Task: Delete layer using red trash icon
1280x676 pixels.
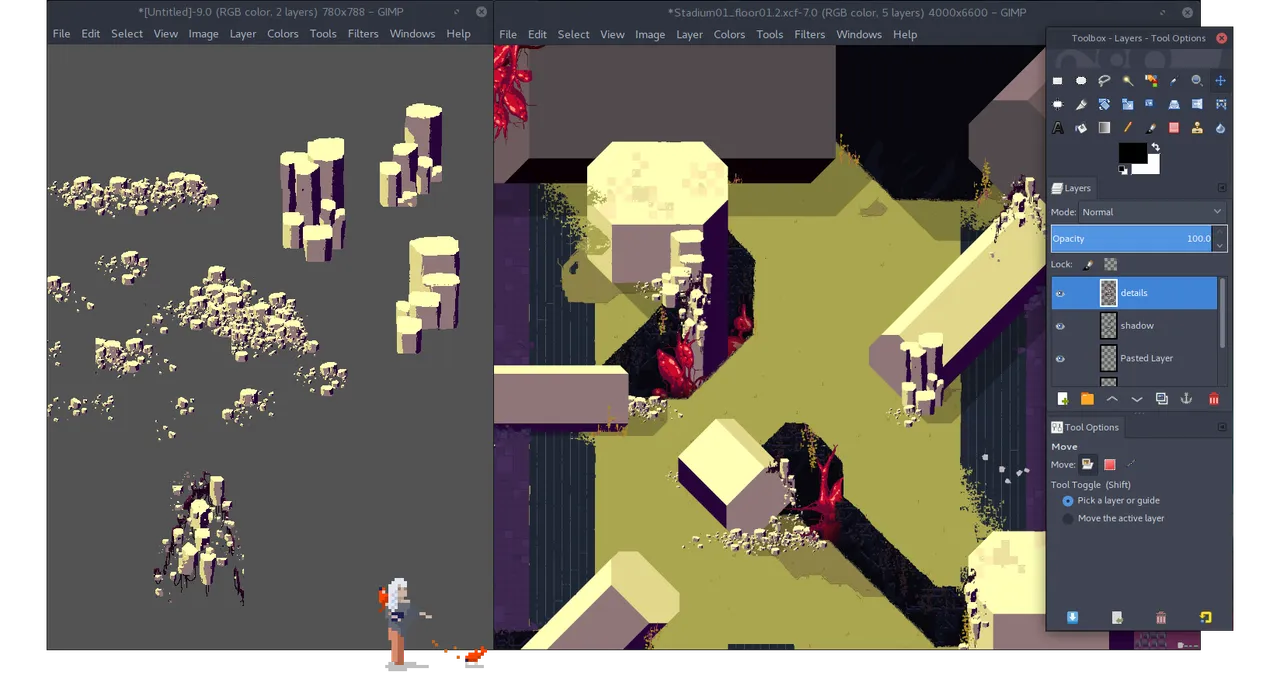Action: point(1213,399)
